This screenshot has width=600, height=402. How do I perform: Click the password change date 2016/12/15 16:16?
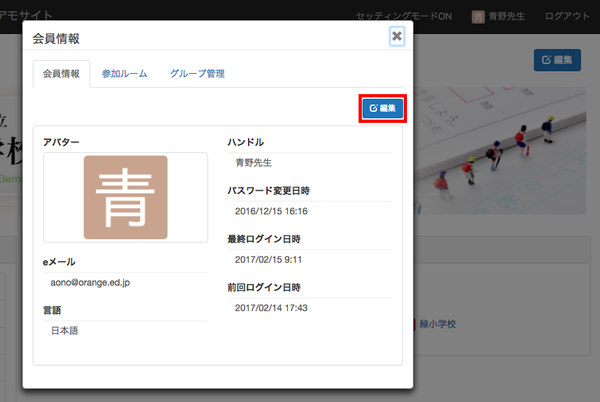click(271, 211)
